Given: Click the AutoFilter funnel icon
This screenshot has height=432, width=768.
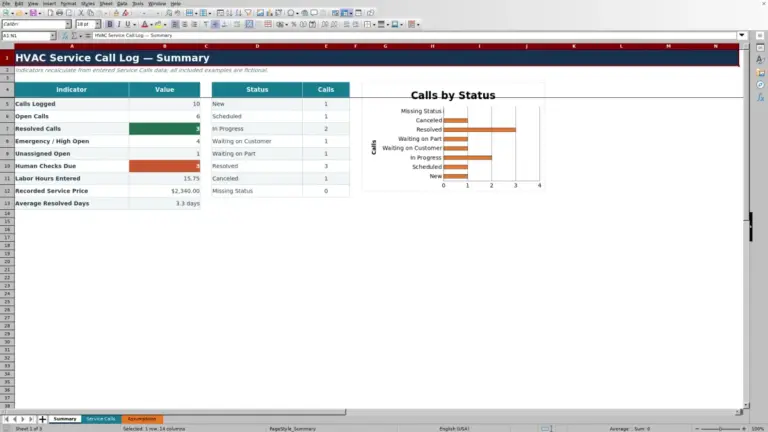Looking at the screenshot, I should (x=248, y=13).
